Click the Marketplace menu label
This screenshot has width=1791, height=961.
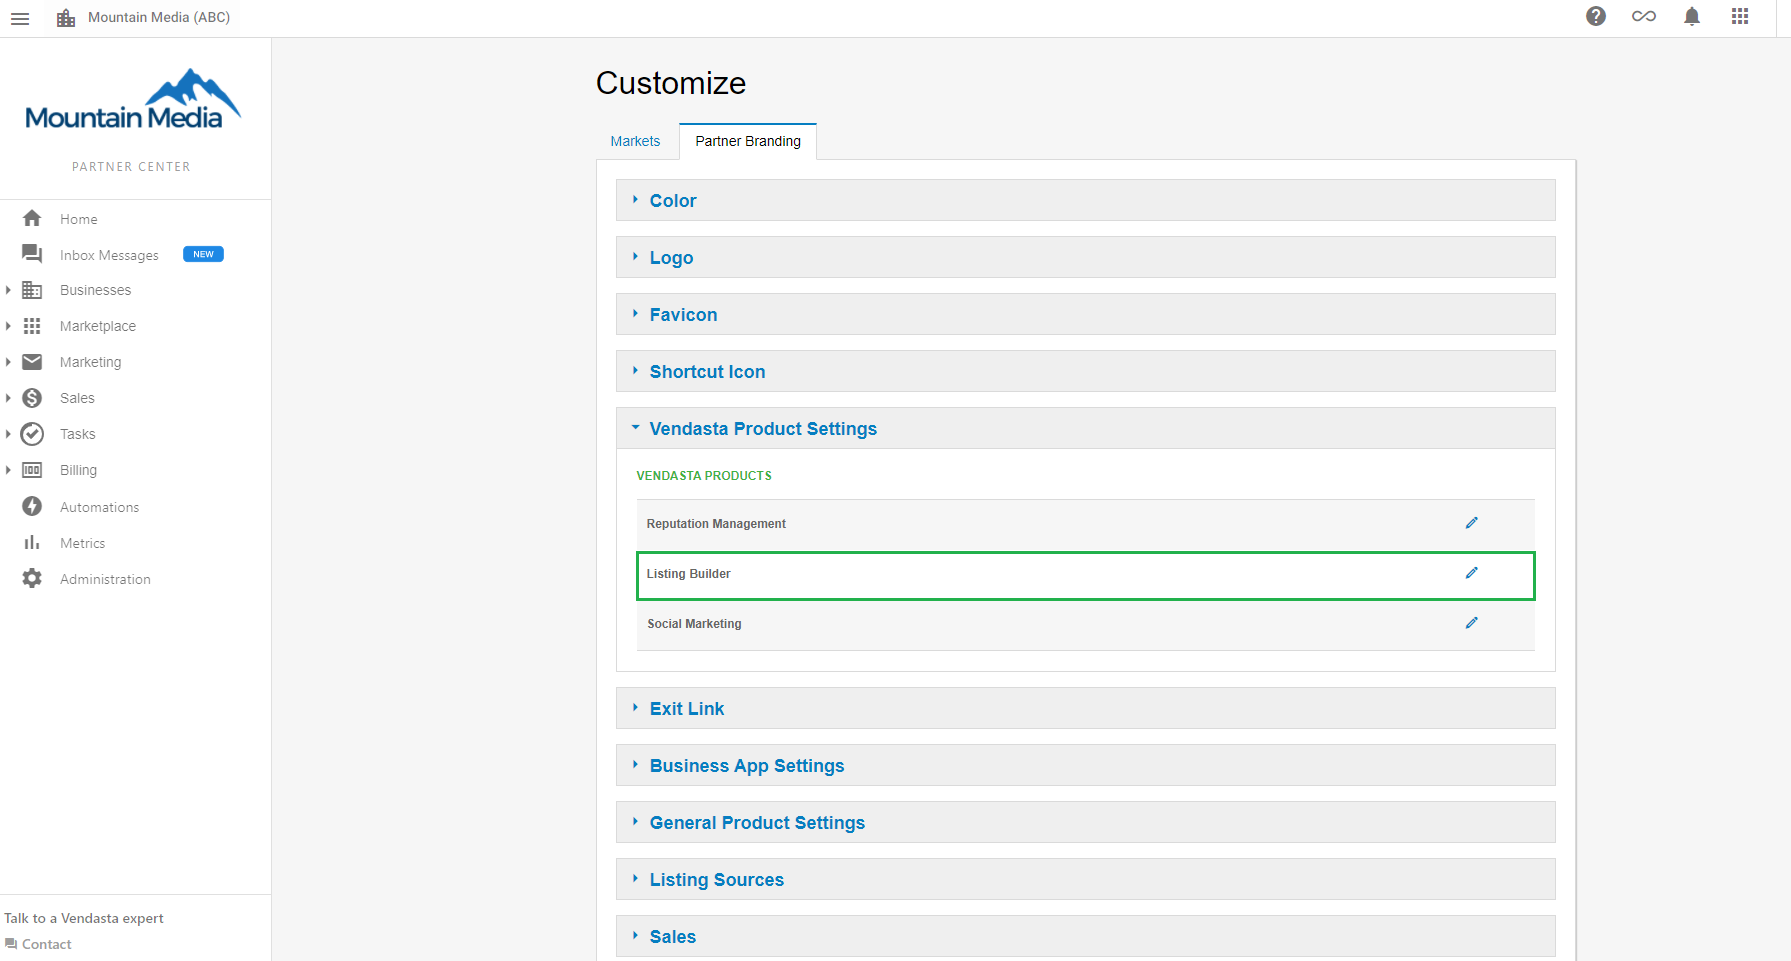(97, 326)
